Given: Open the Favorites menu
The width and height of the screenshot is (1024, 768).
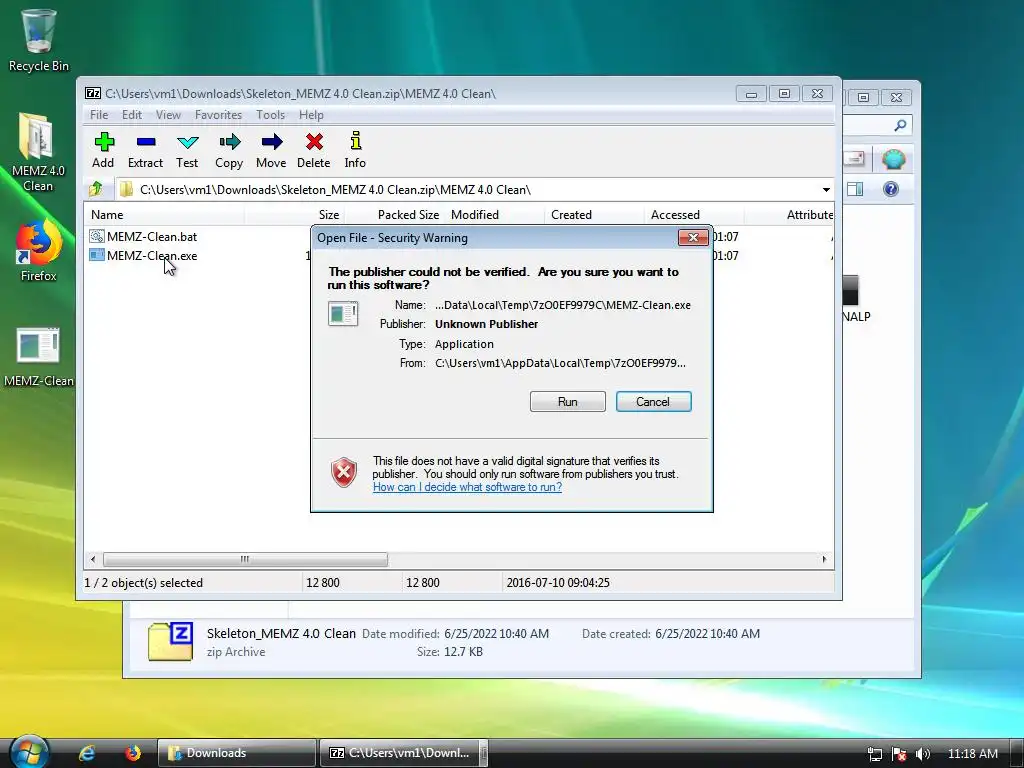Looking at the screenshot, I should point(218,115).
